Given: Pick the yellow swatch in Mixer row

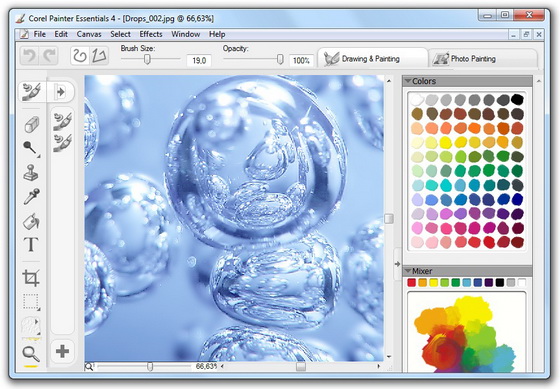Looking at the screenshot, I should pos(434,283).
